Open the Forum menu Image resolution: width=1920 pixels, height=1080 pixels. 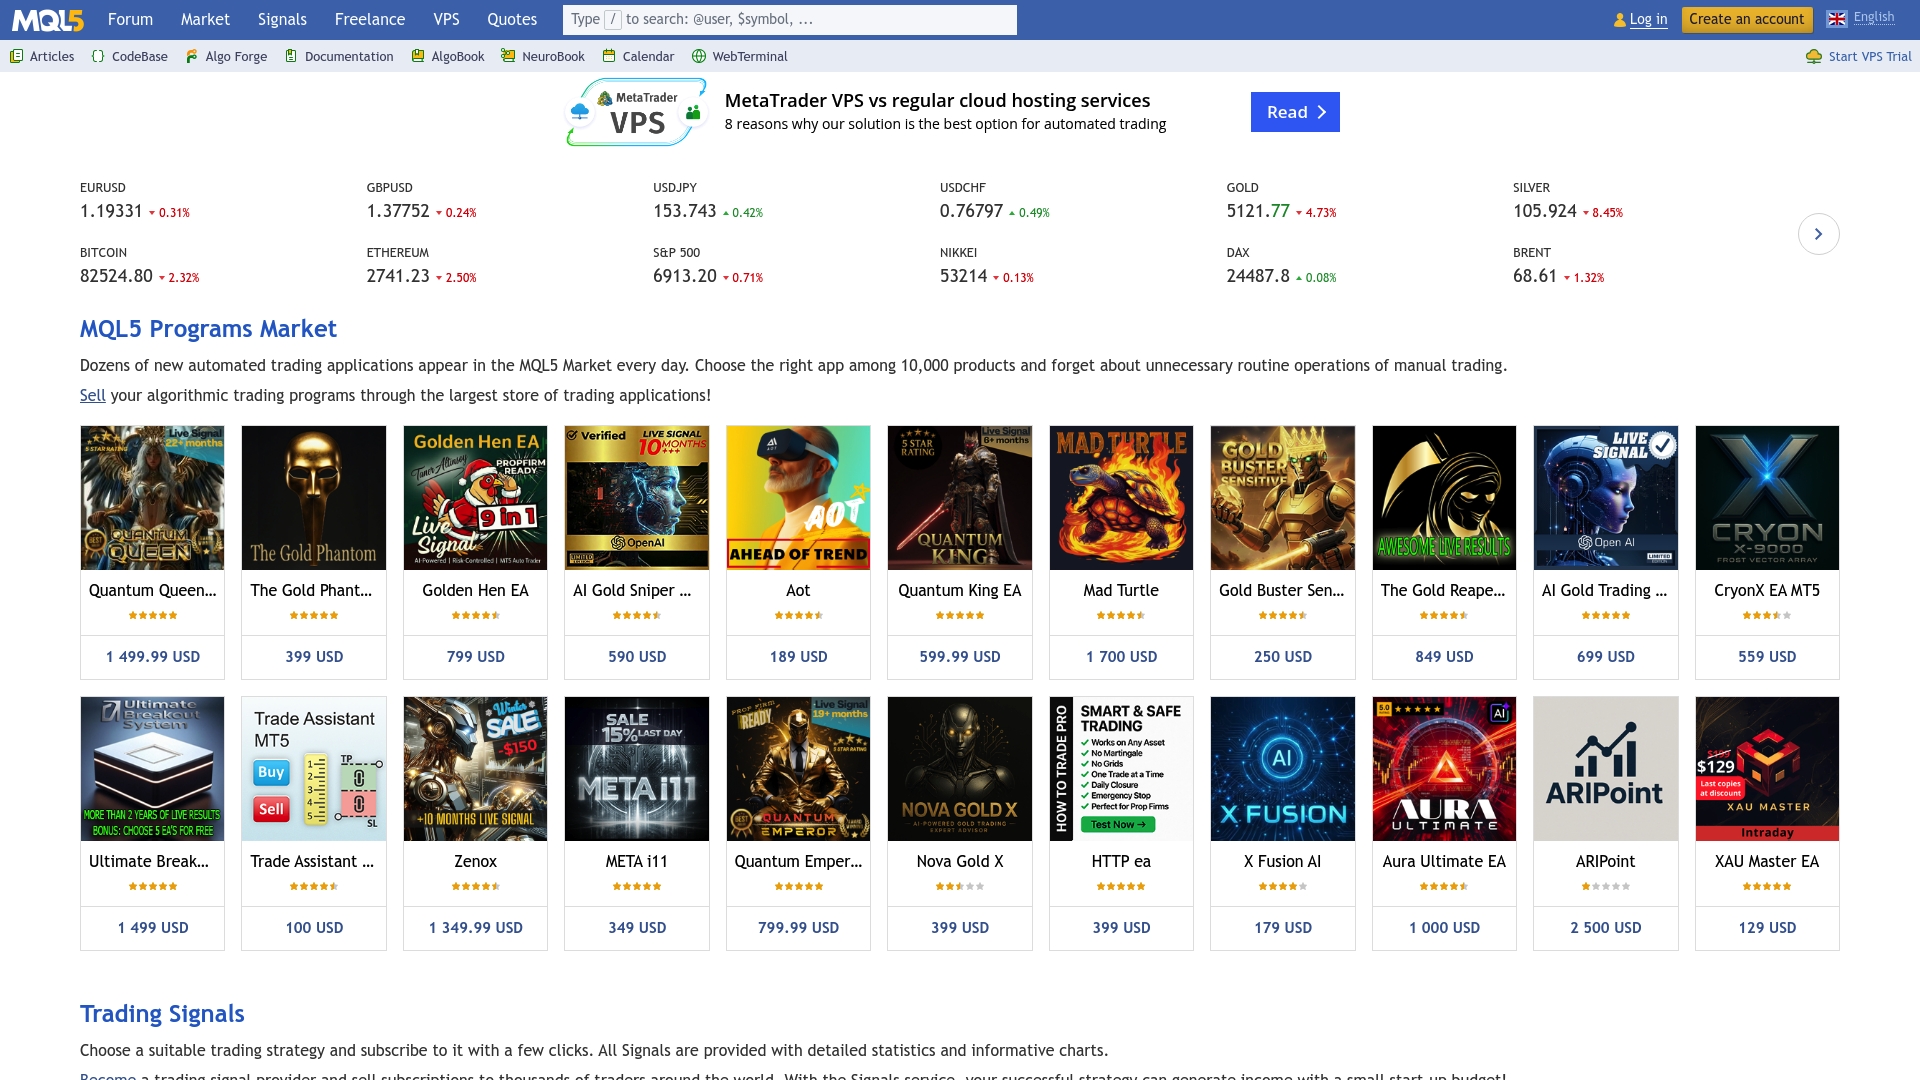[130, 19]
